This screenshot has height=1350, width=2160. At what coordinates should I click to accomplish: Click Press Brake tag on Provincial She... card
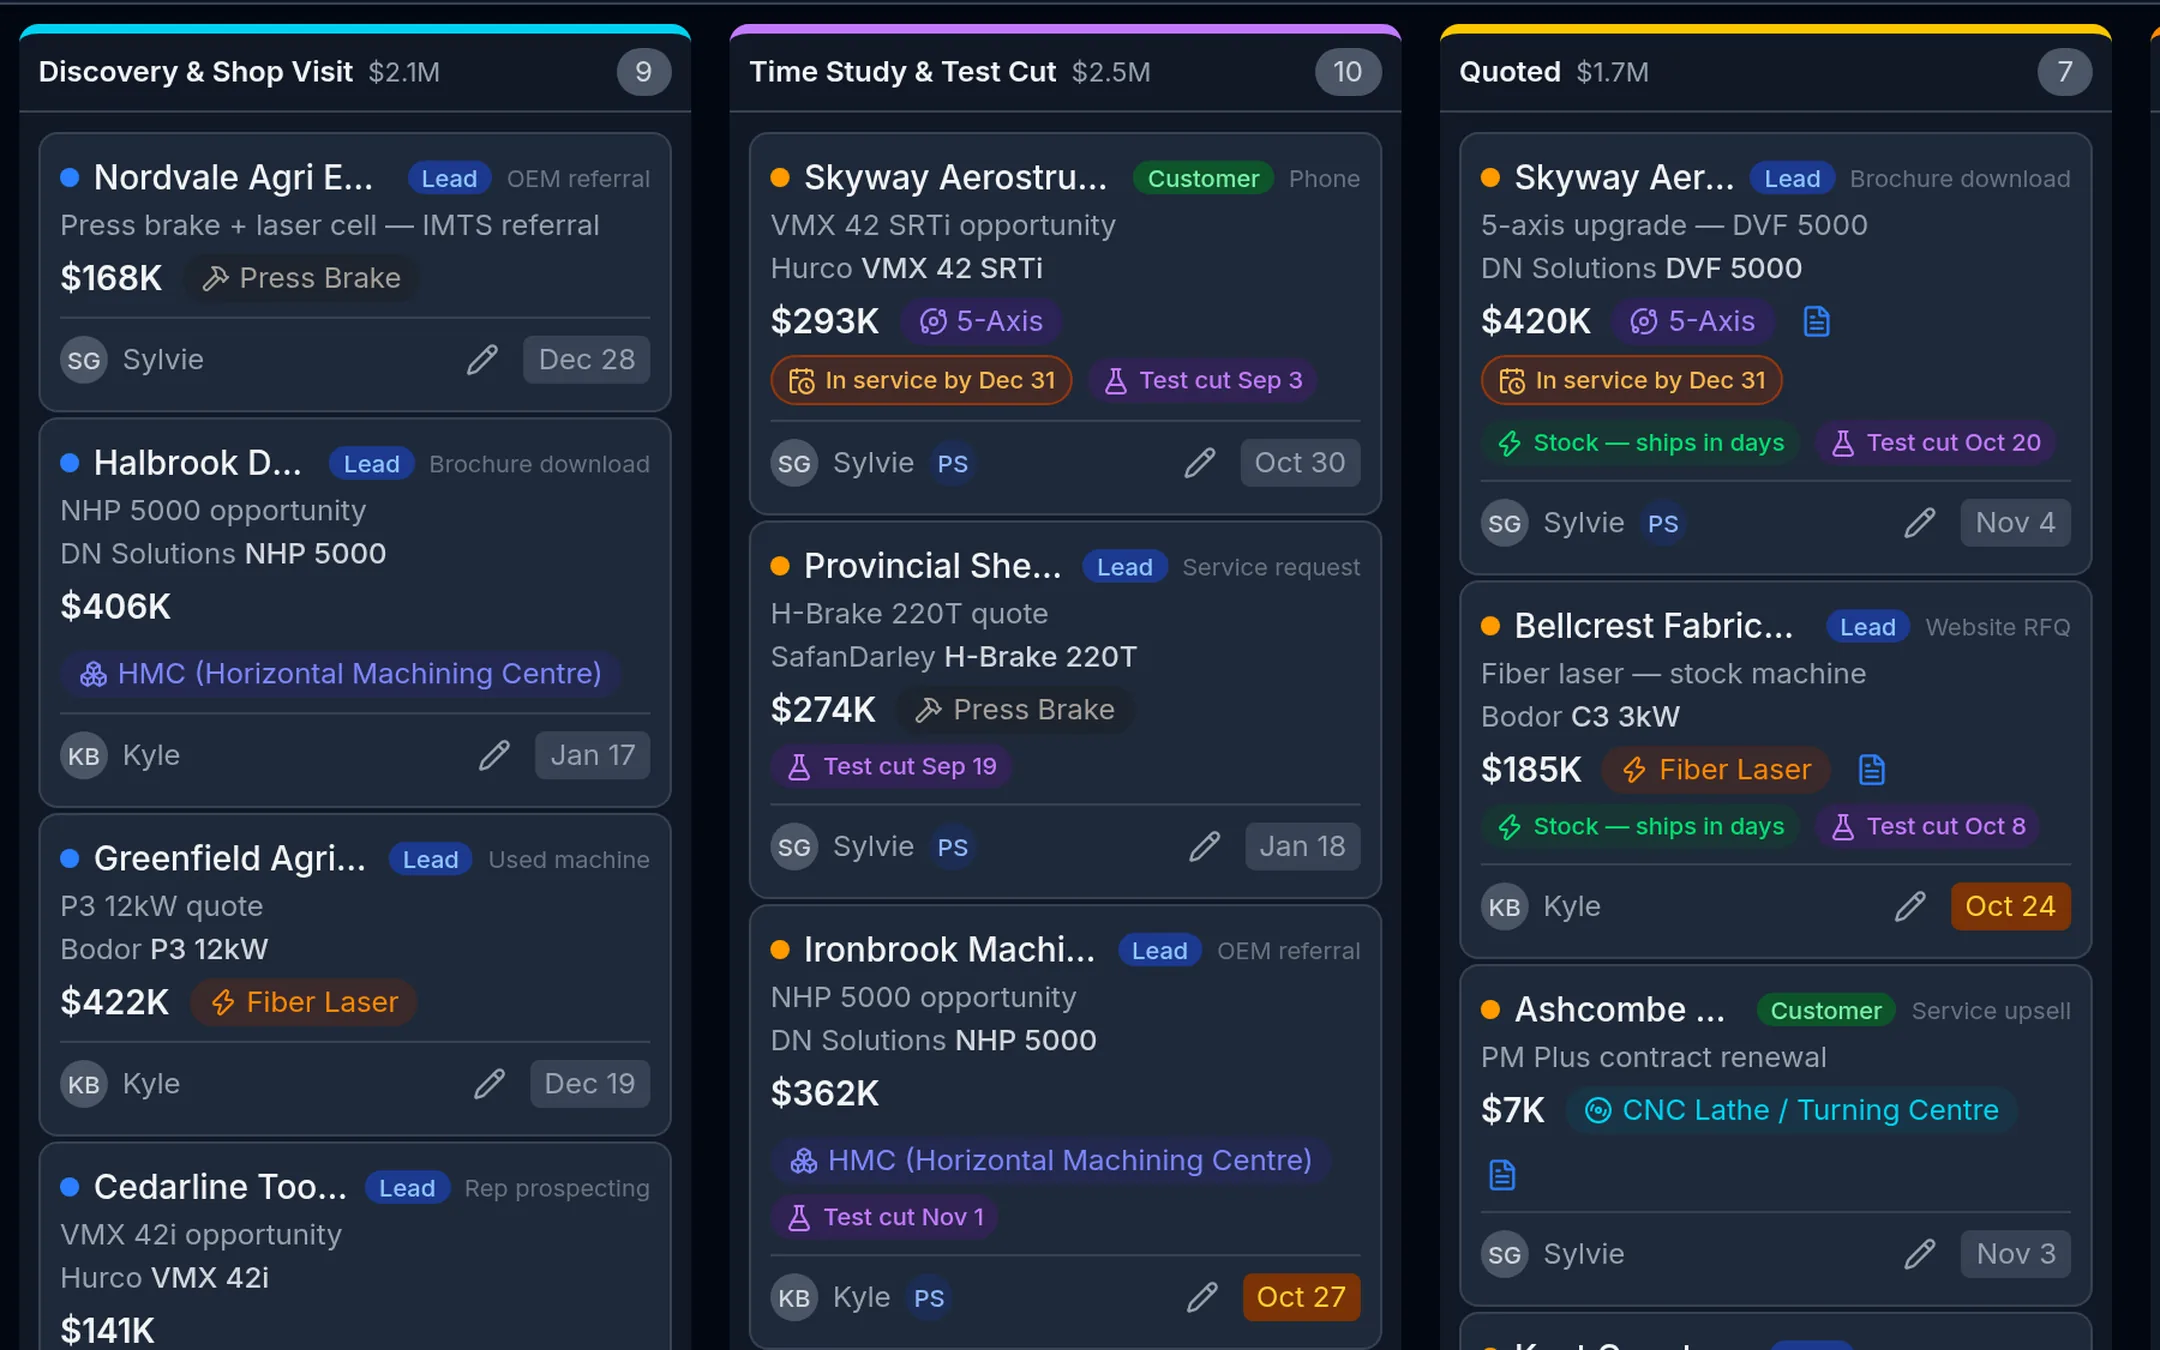coord(1015,709)
